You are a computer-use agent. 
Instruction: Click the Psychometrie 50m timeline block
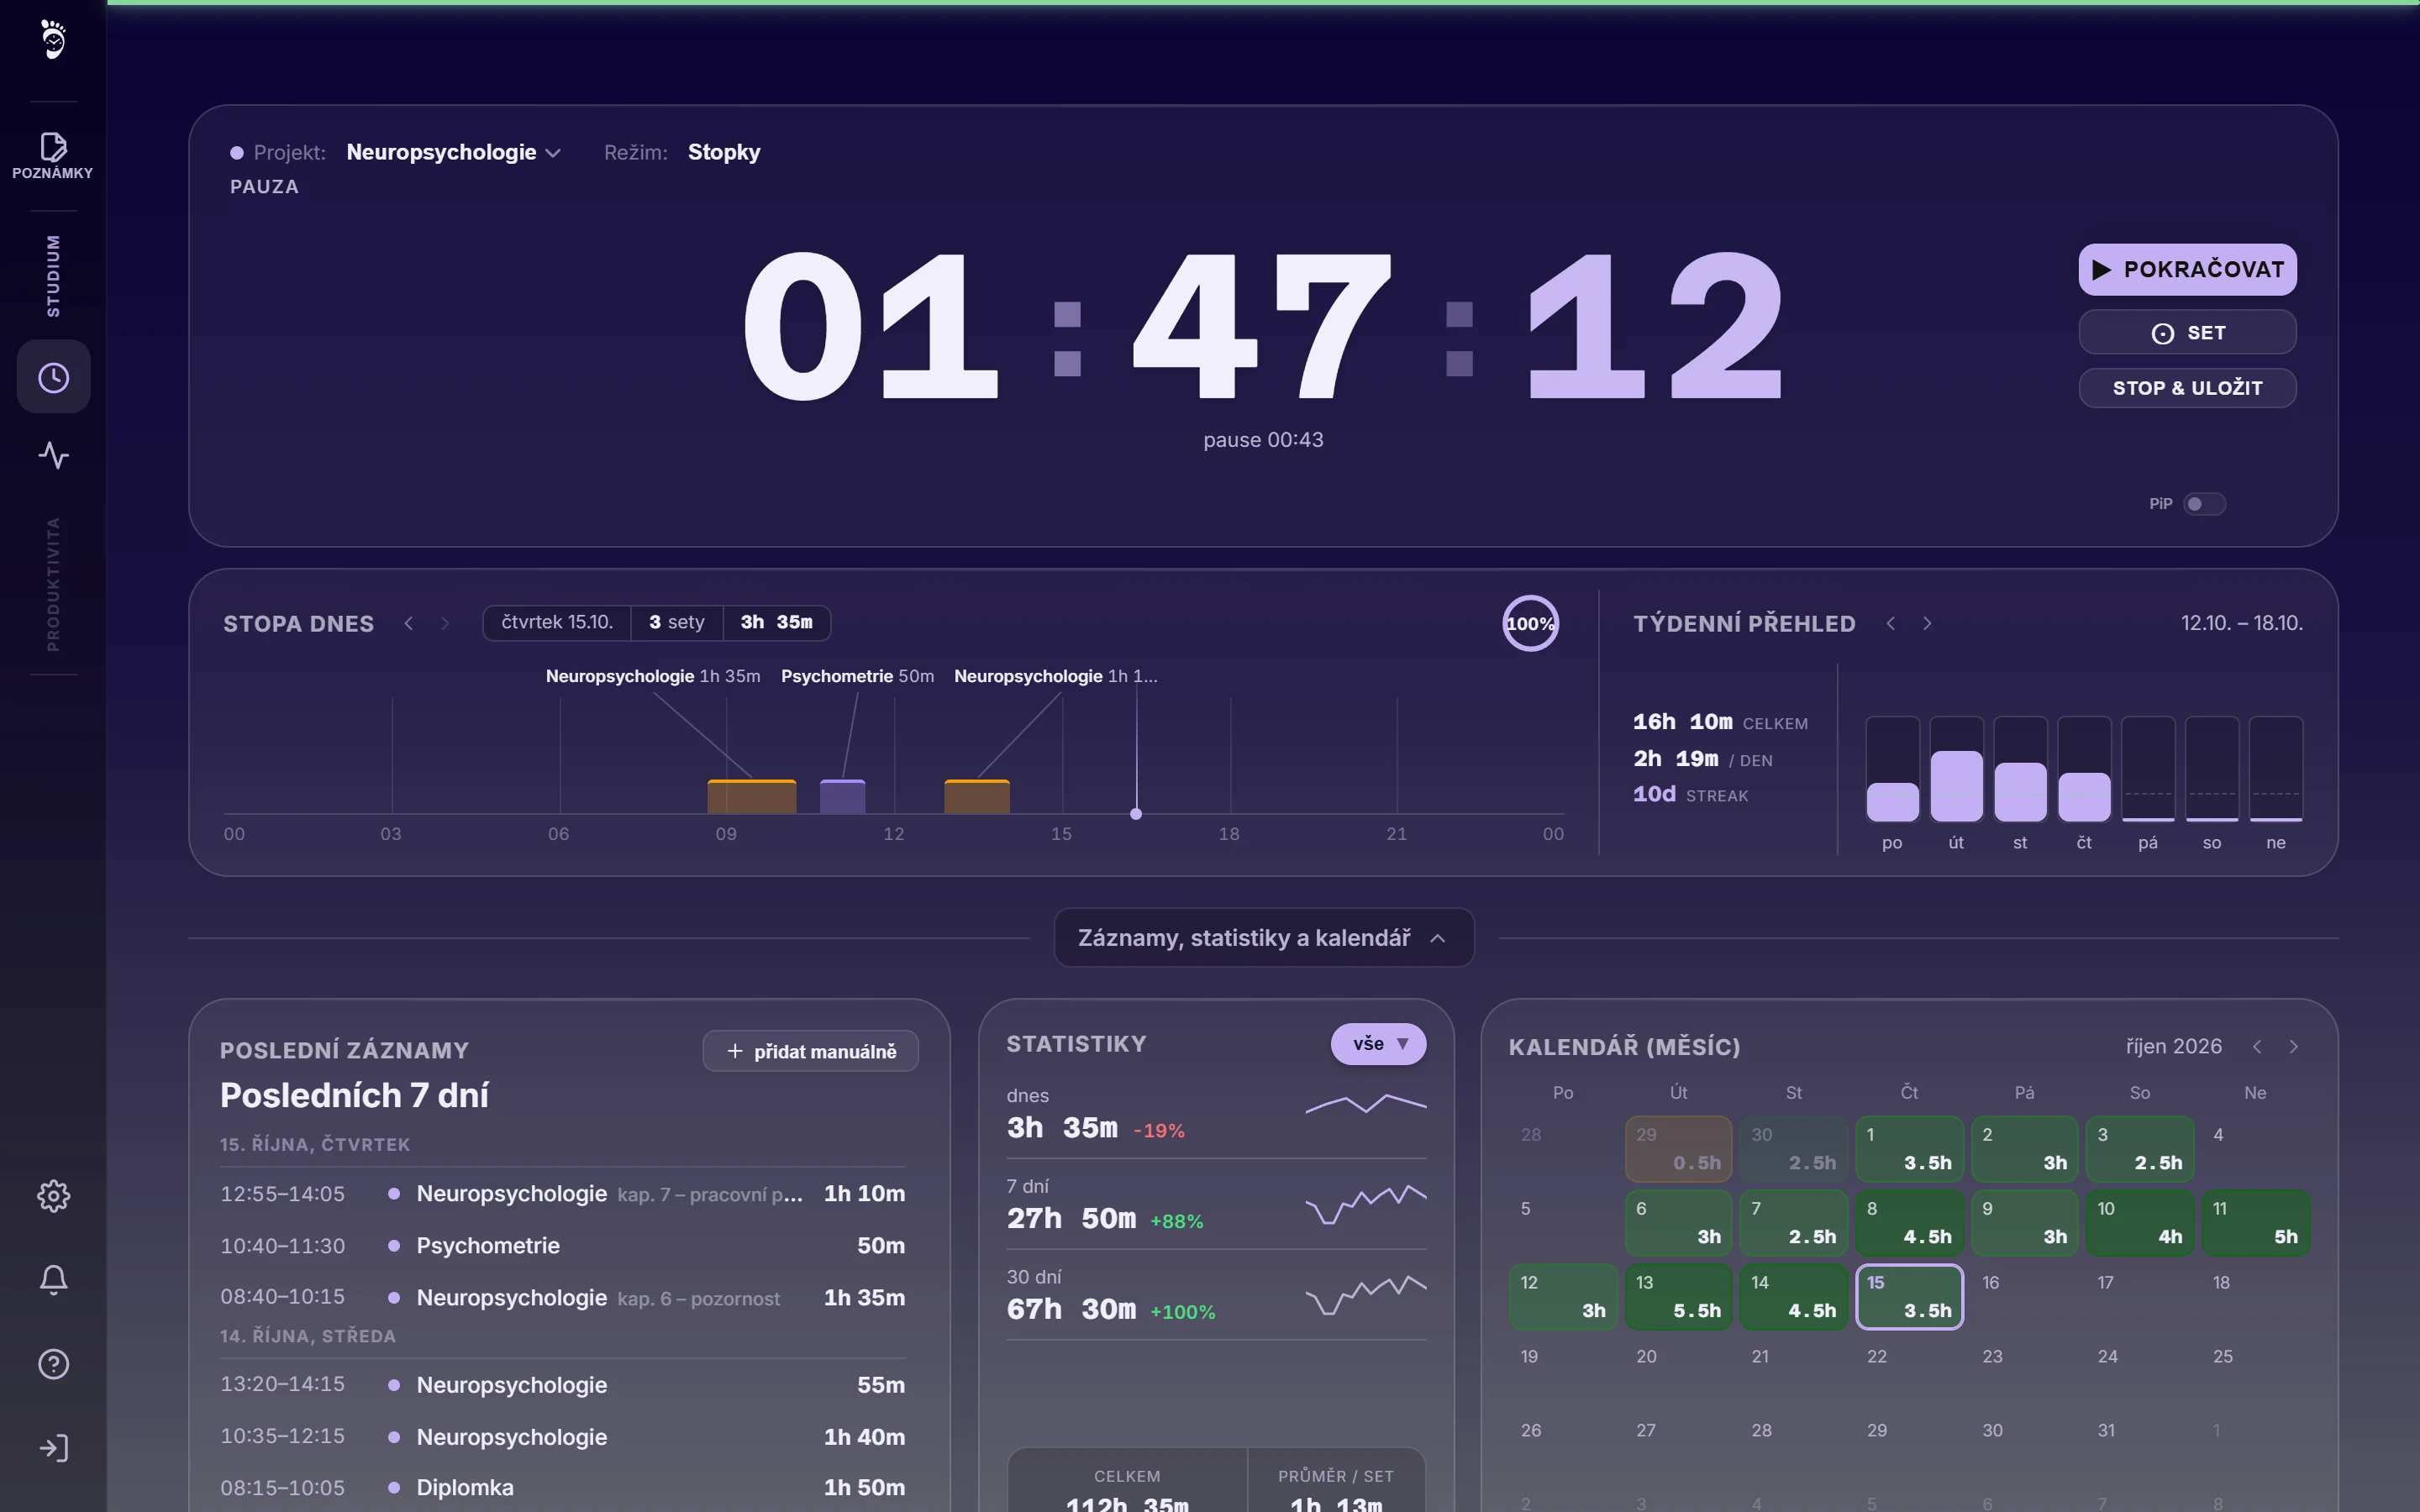842,796
